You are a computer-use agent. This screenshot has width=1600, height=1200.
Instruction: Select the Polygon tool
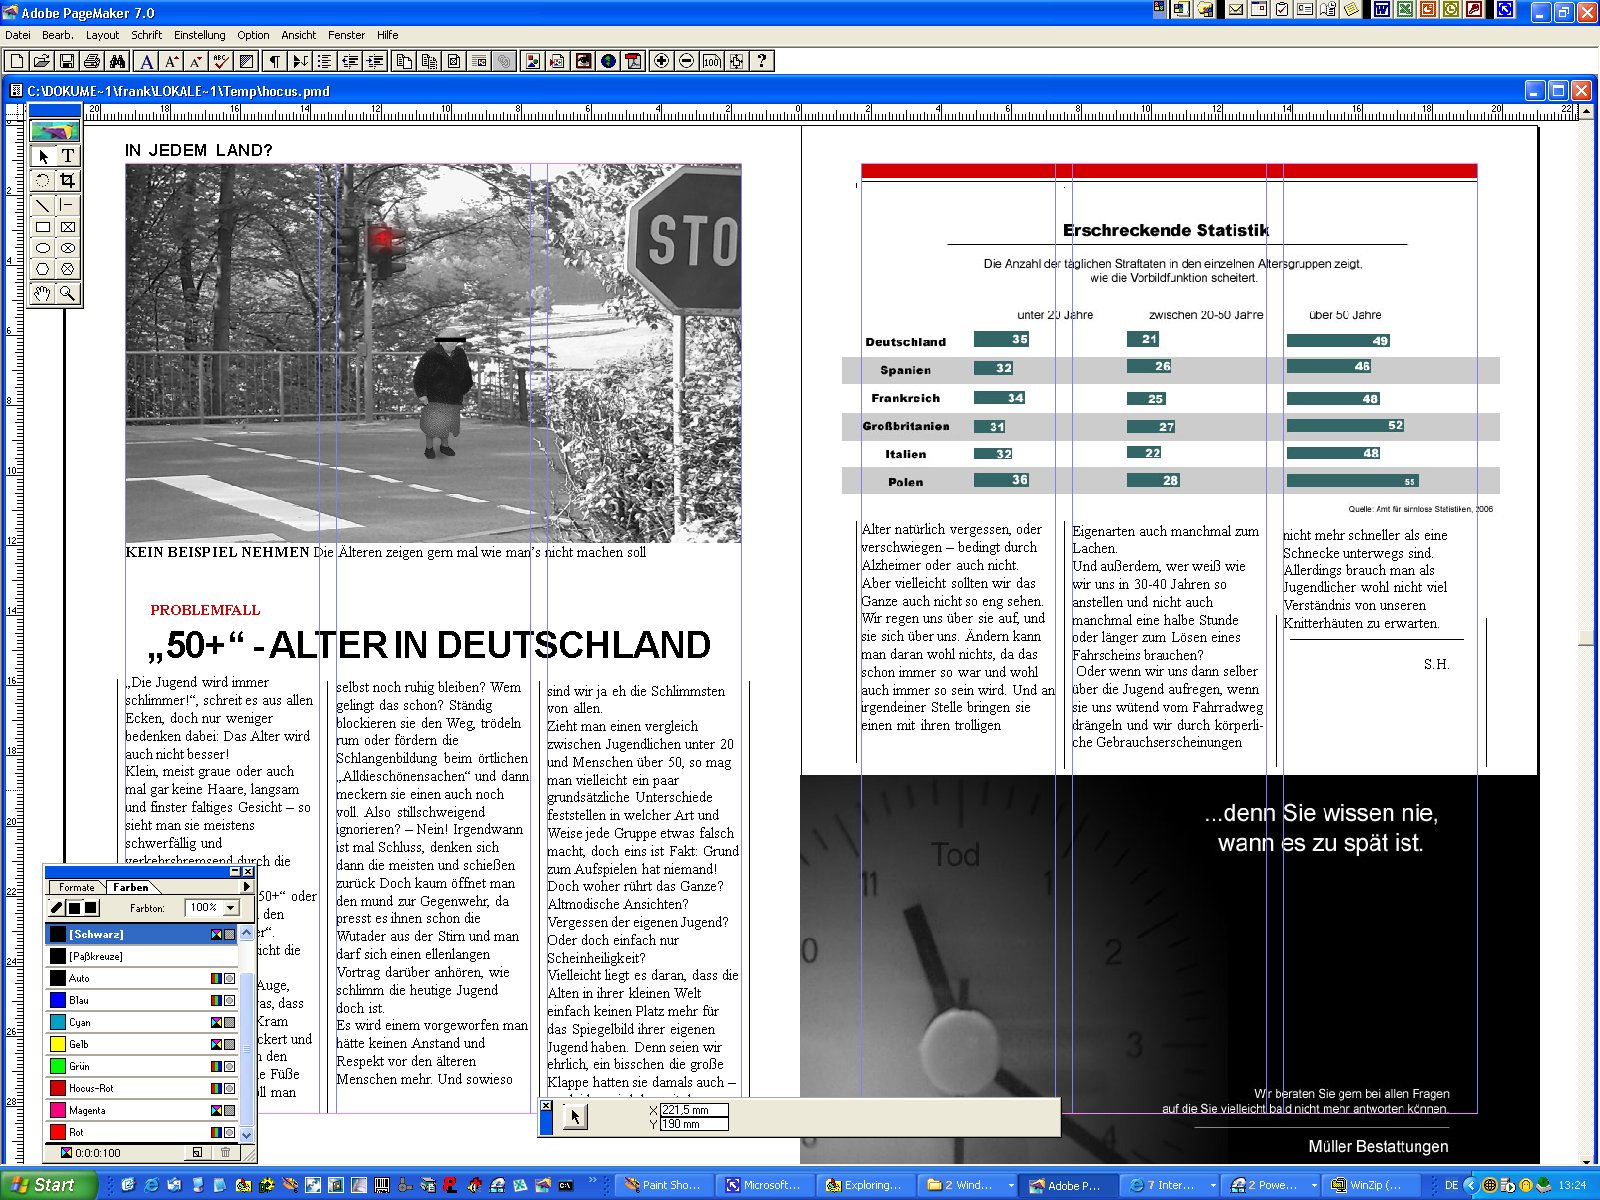43,269
